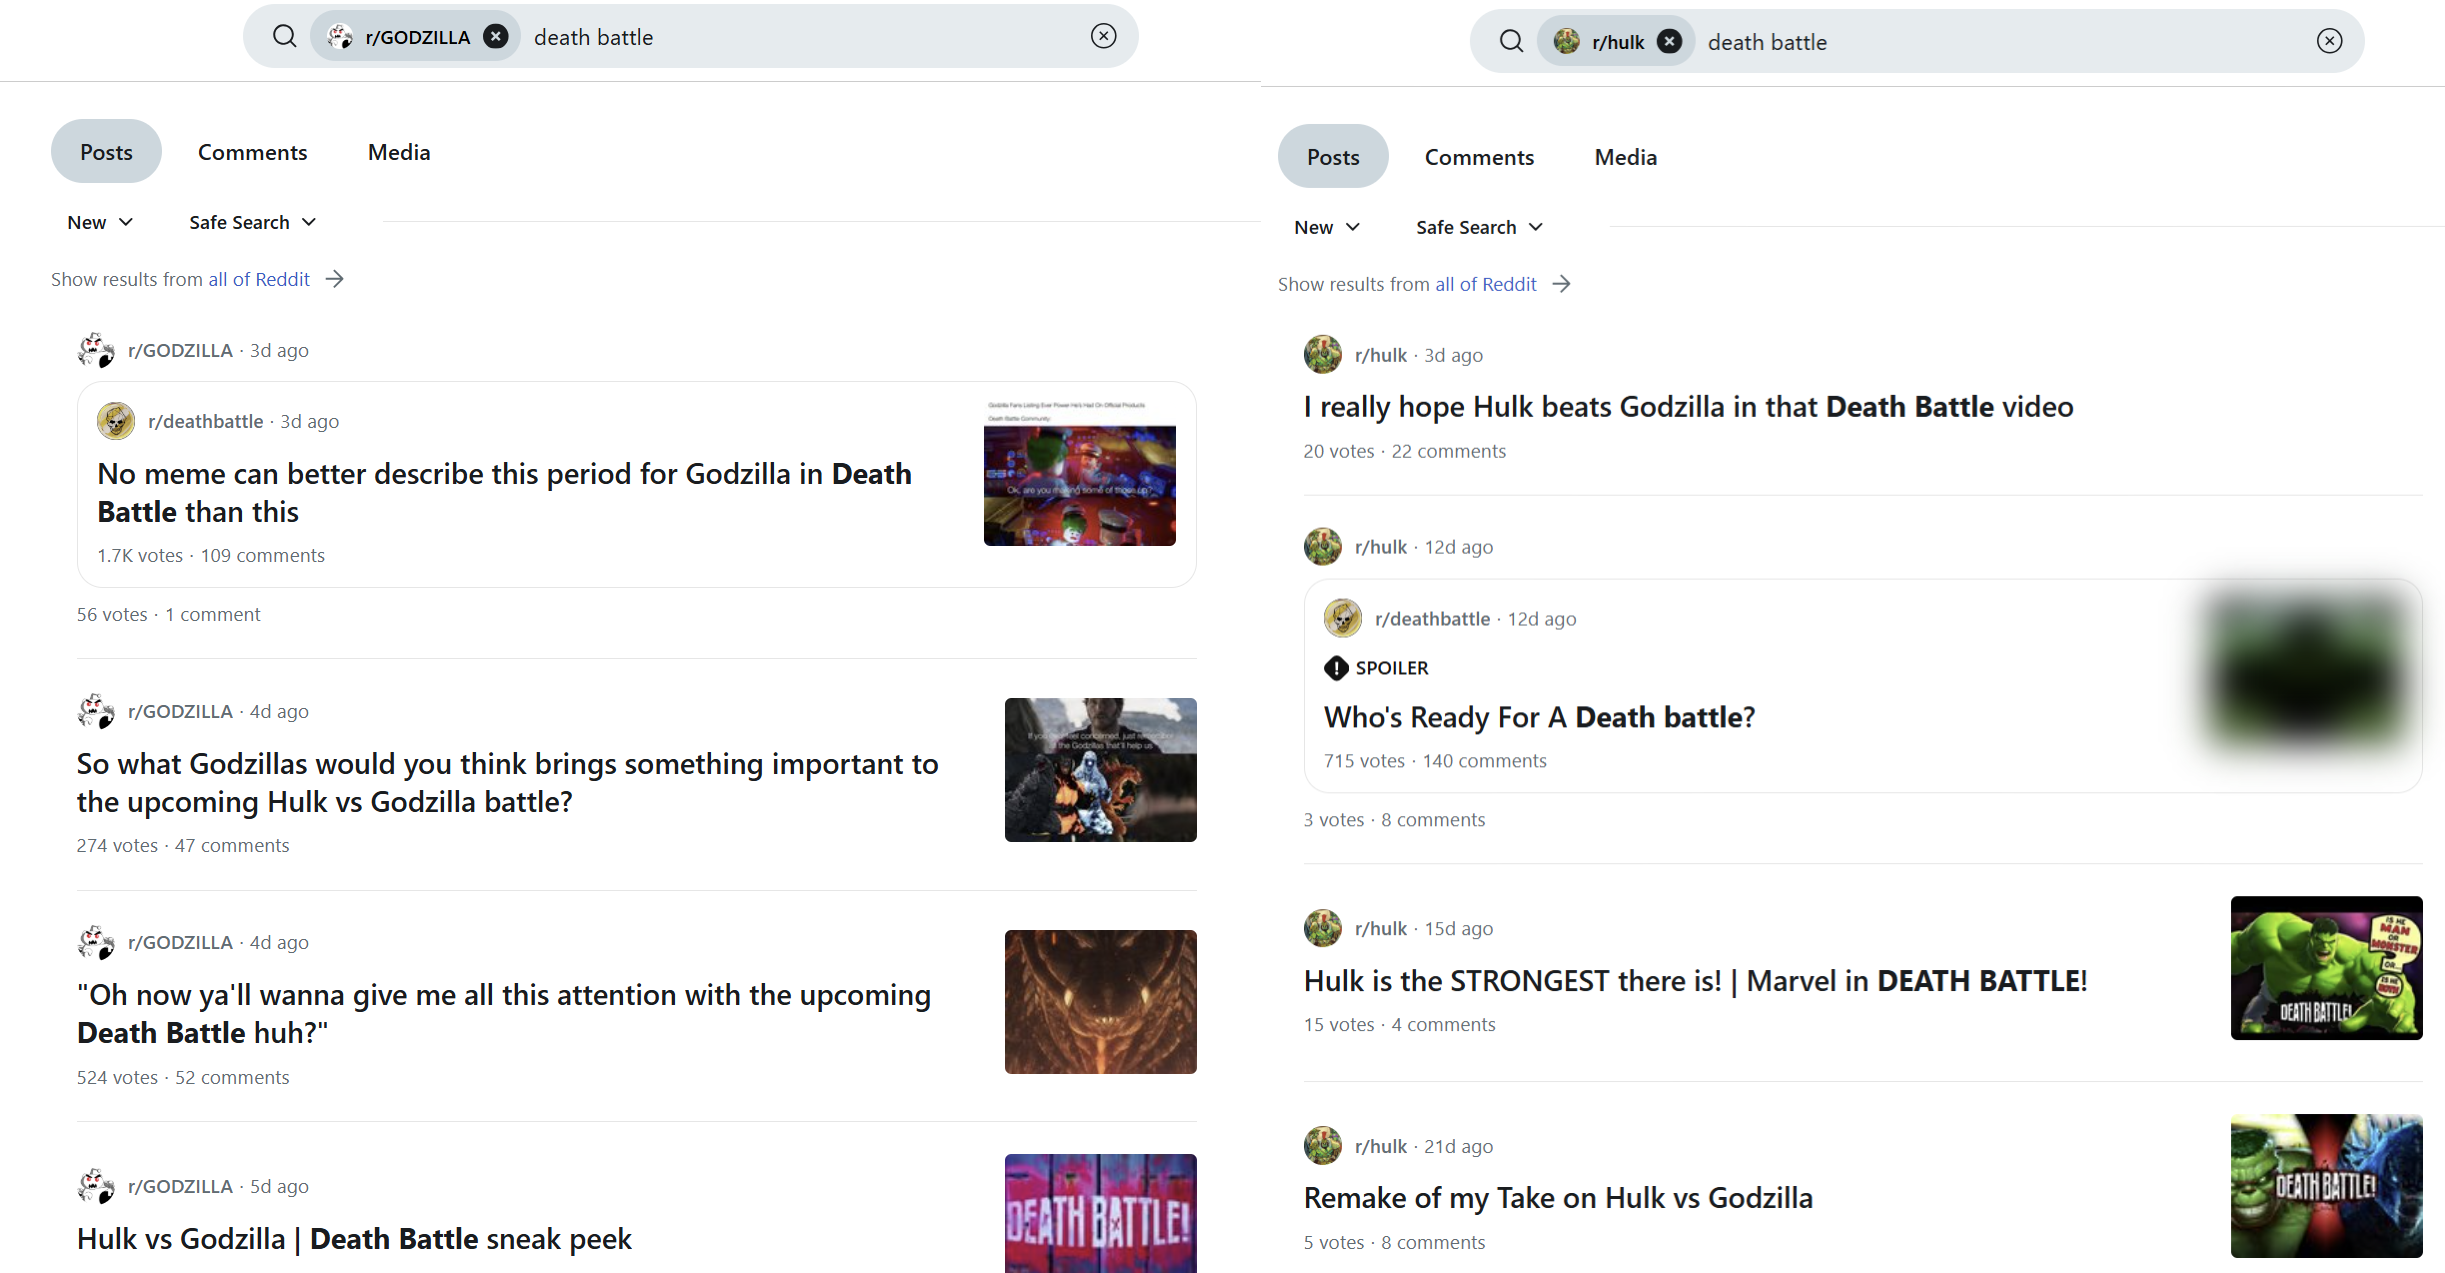Clear the right search box text
Viewport: 2445px width, 1273px height.
click(x=2329, y=42)
